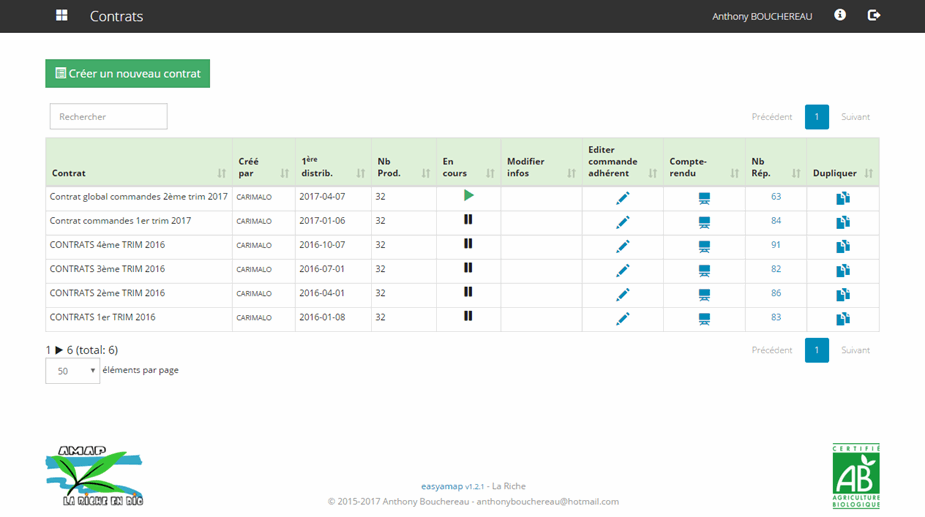Open report for CONTRATS 2ème TRIM 2016
This screenshot has height=517, width=925.
[704, 295]
